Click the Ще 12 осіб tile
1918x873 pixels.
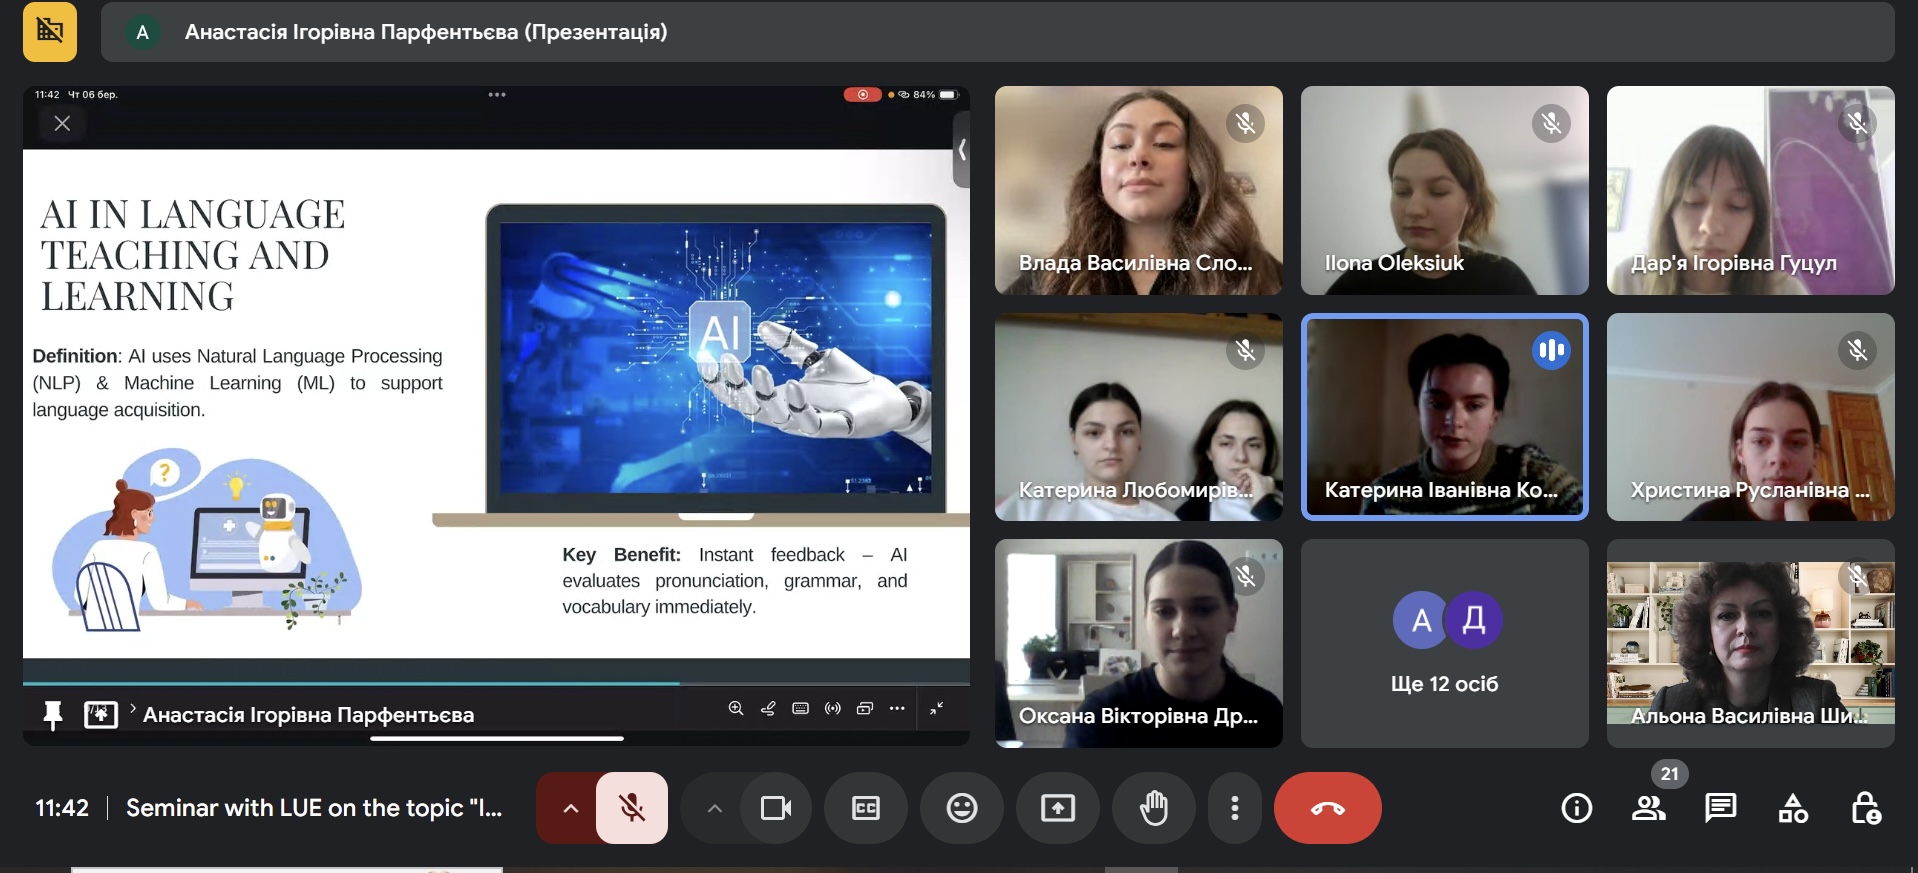(x=1444, y=644)
